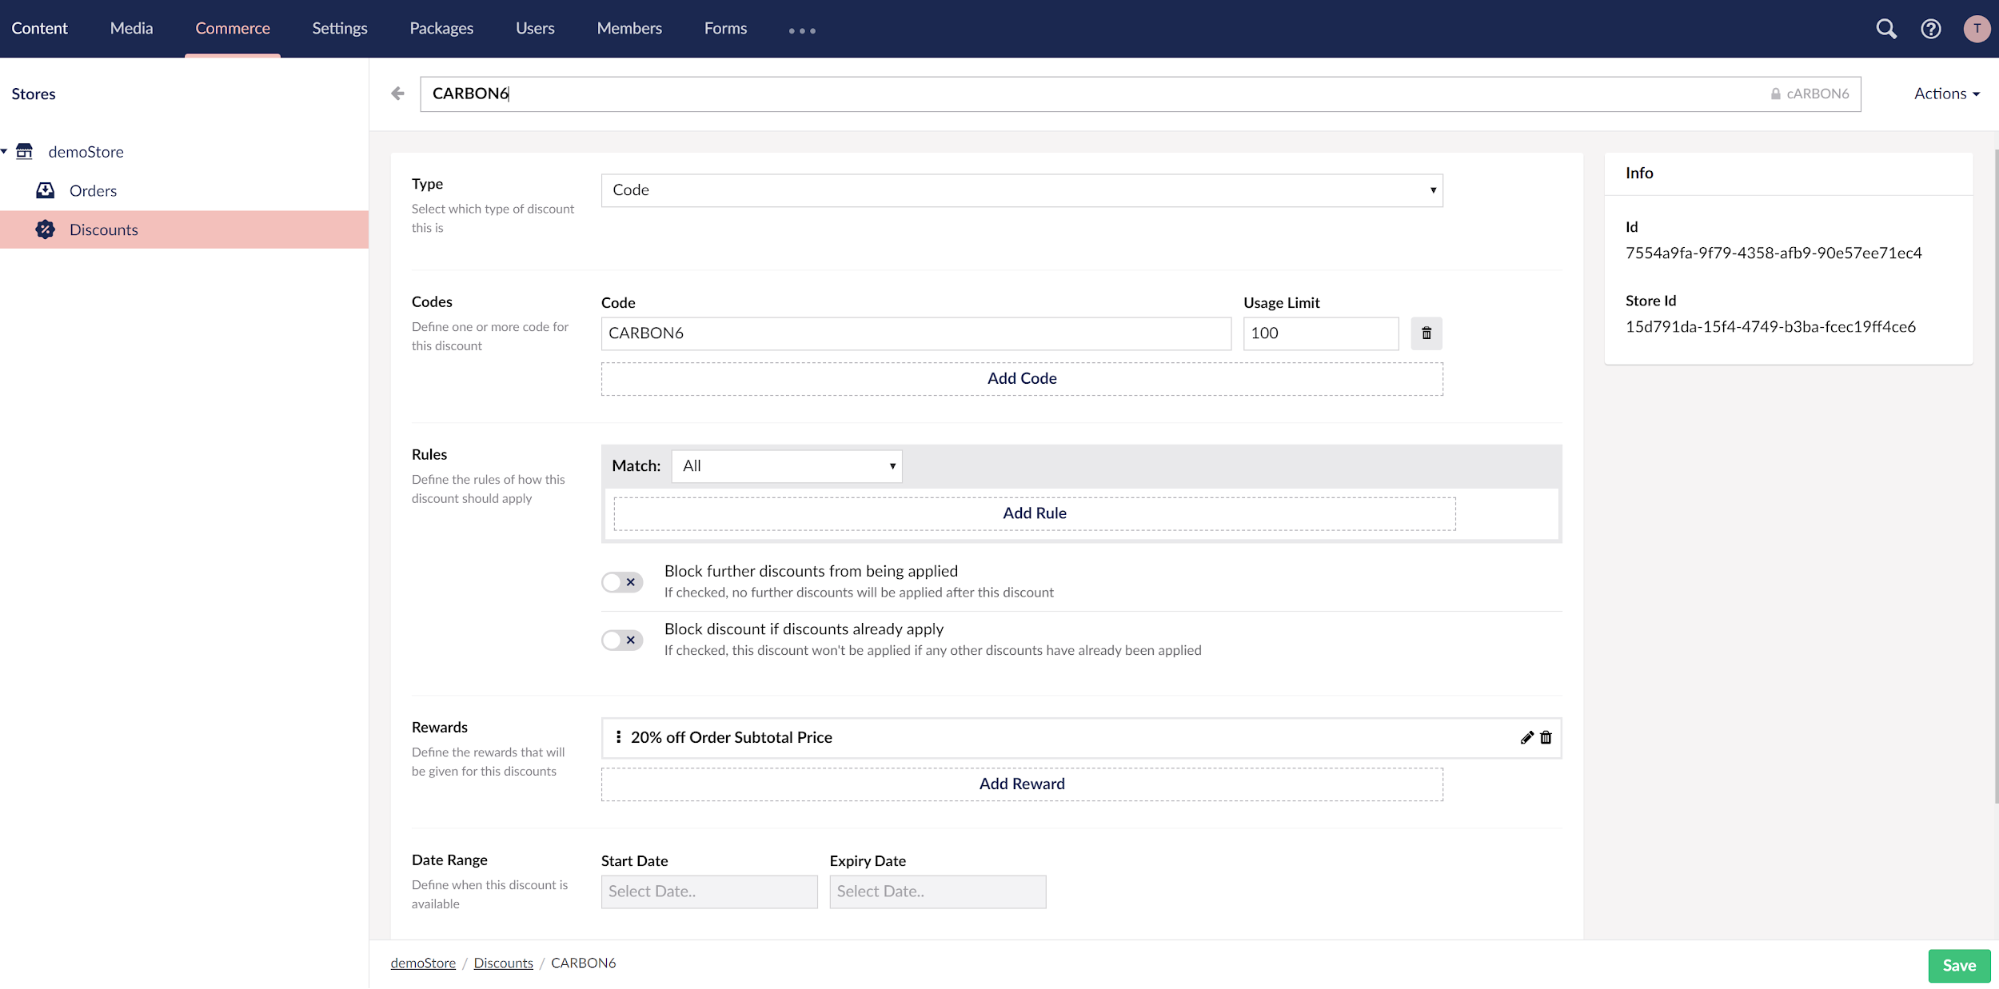The height and width of the screenshot is (989, 1999).
Task: Toggle Block further discounts from being applied
Action: pos(622,582)
